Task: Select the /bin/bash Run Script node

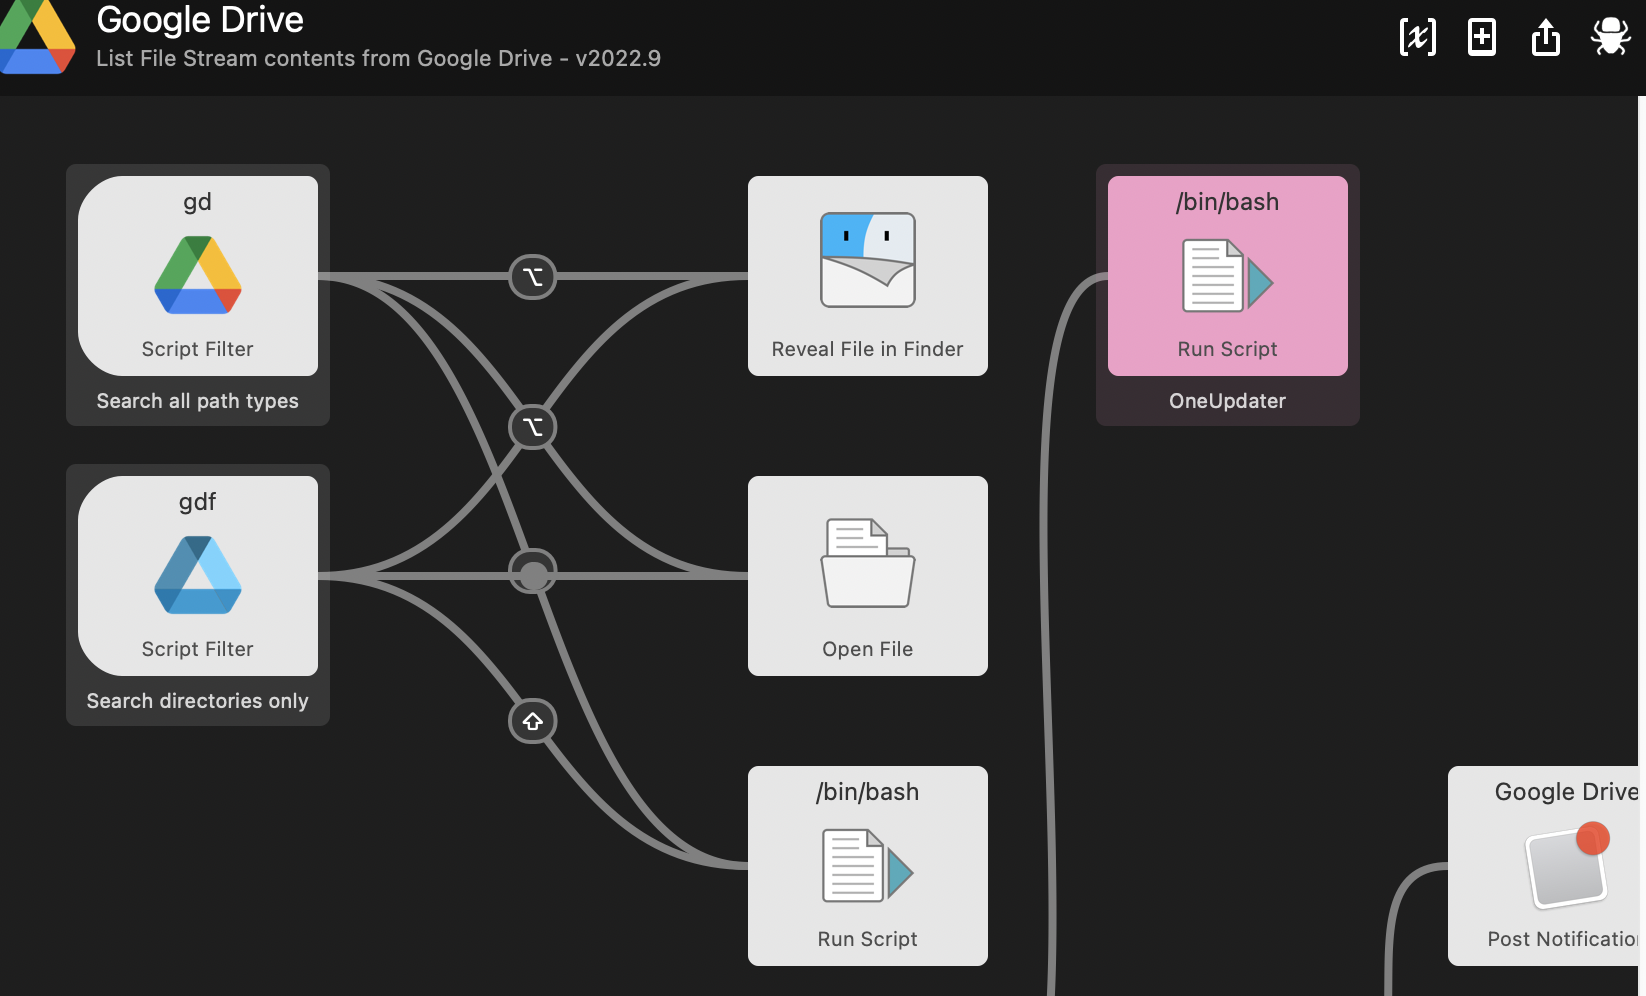Action: click(867, 866)
